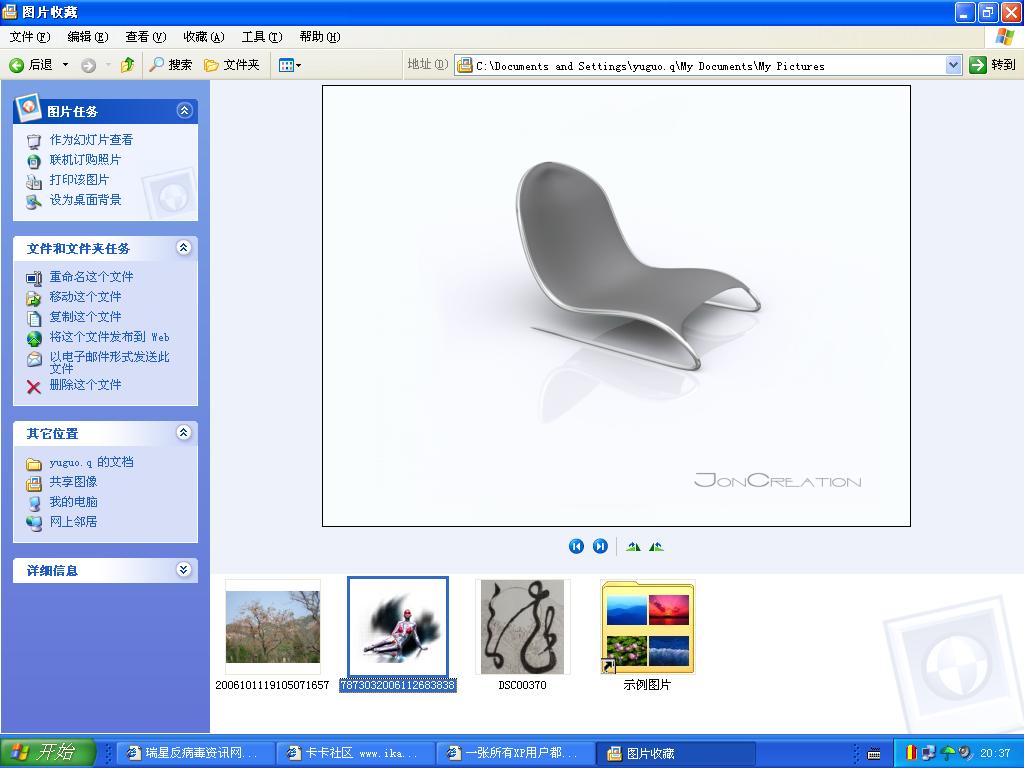Screen dimensions: 1024x768
Task: Collapse File and Folder Tasks (文件和文件夹任务) panel
Action: (184, 248)
